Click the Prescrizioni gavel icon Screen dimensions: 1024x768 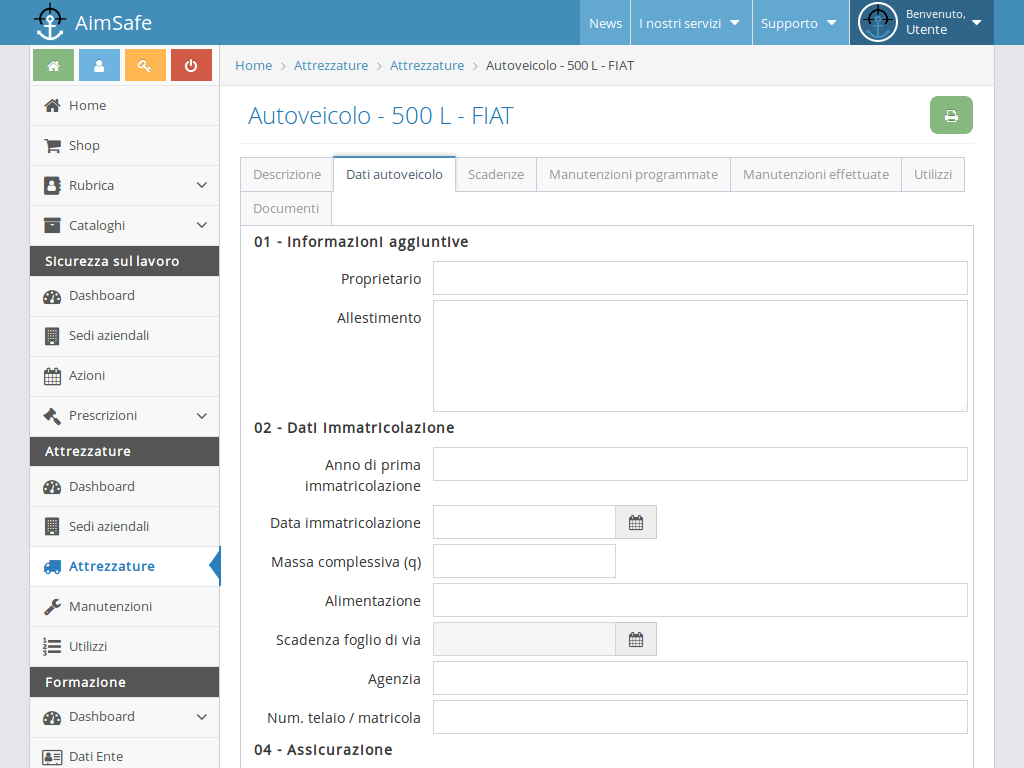(x=52, y=416)
